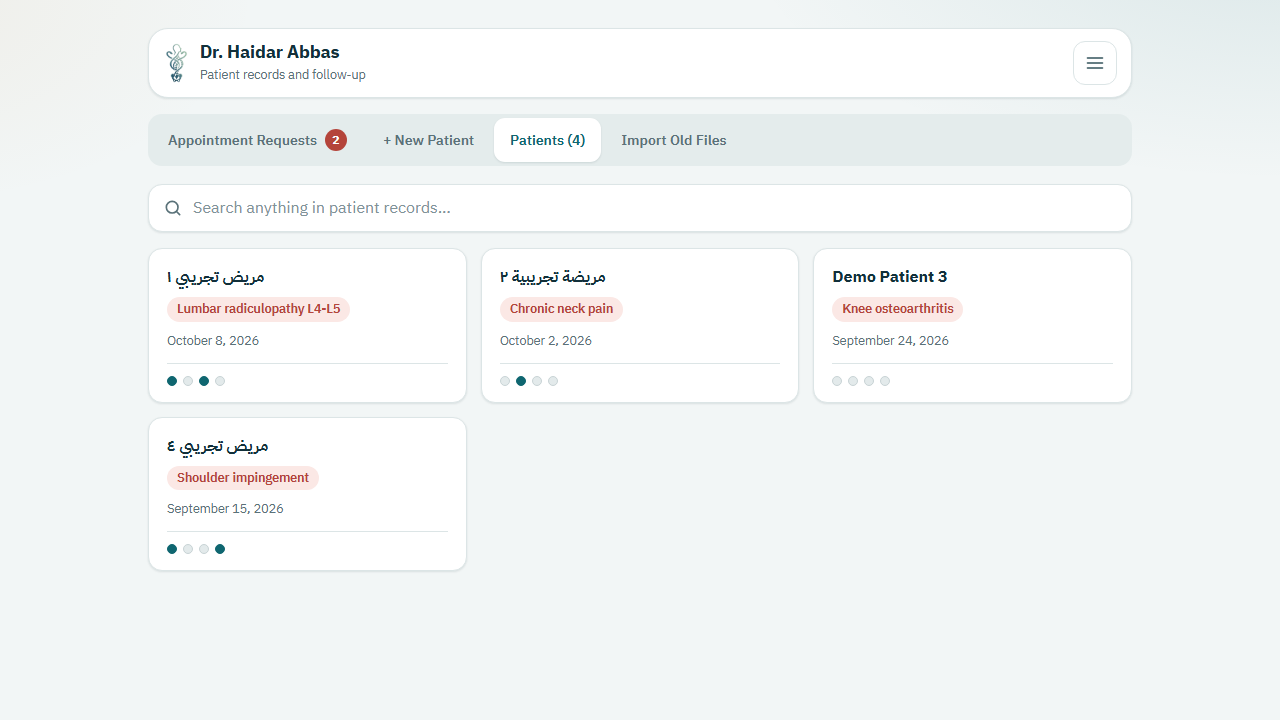Screen dimensions: 1280x720
Task: Click the September 24, 2026 date
Action: pos(890,341)
